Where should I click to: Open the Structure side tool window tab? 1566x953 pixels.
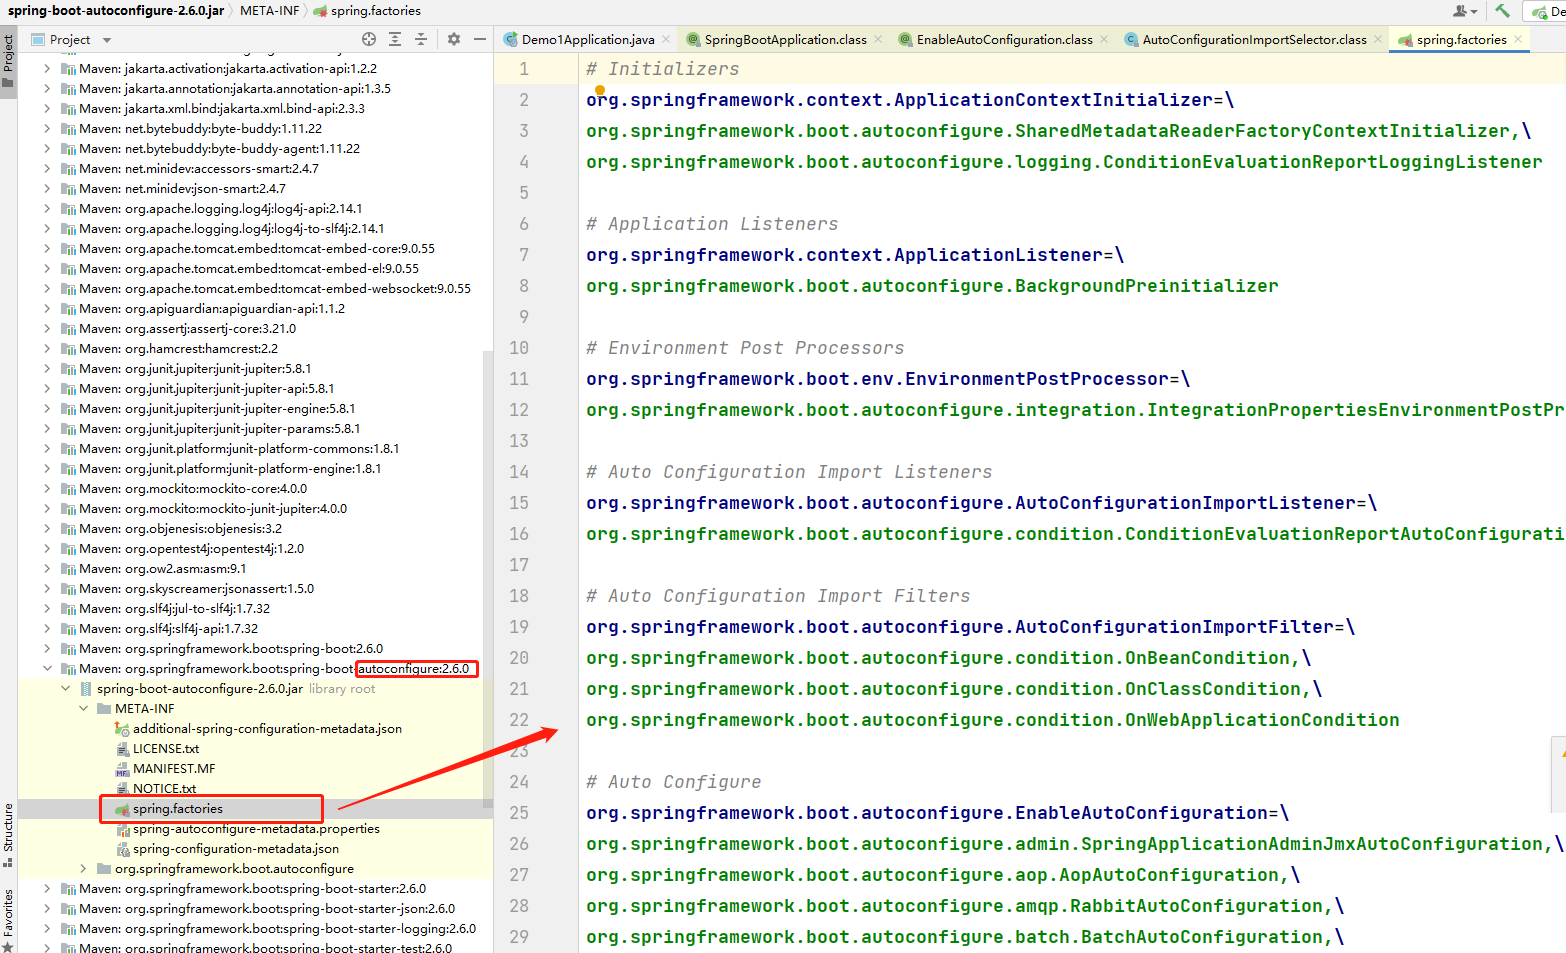point(8,834)
